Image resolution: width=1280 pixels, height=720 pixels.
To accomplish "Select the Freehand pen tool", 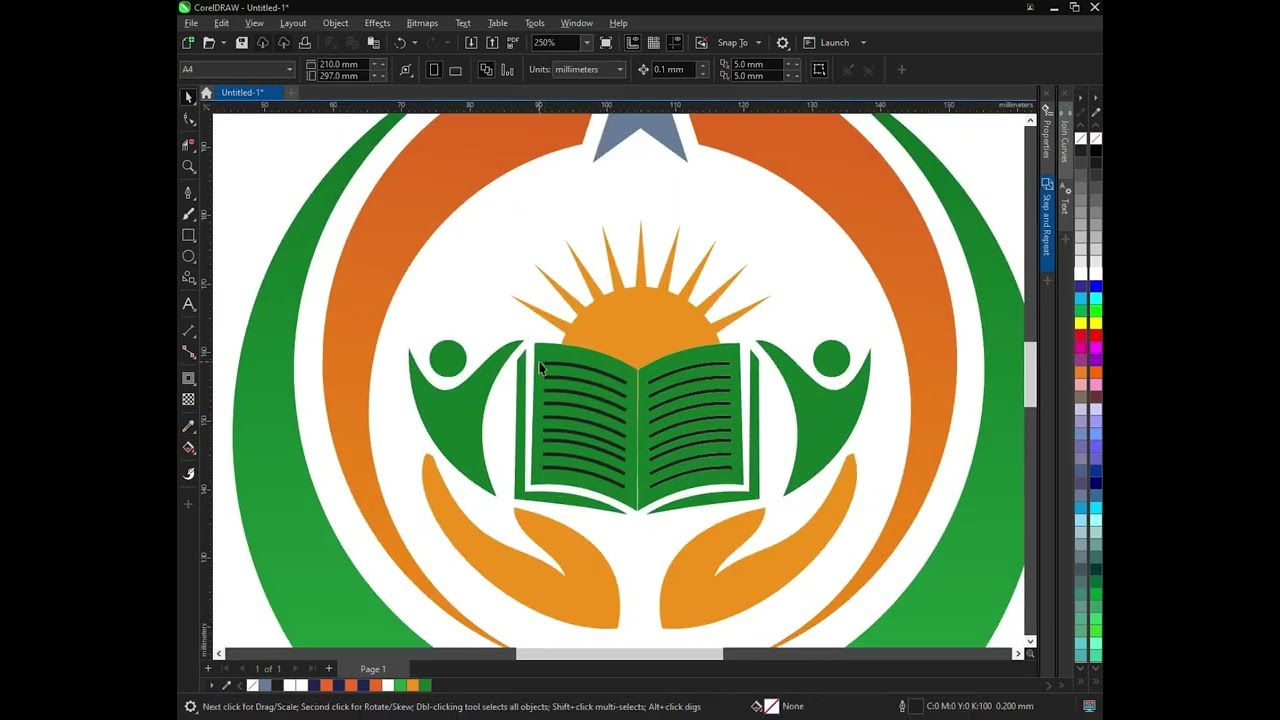I will (x=188, y=192).
